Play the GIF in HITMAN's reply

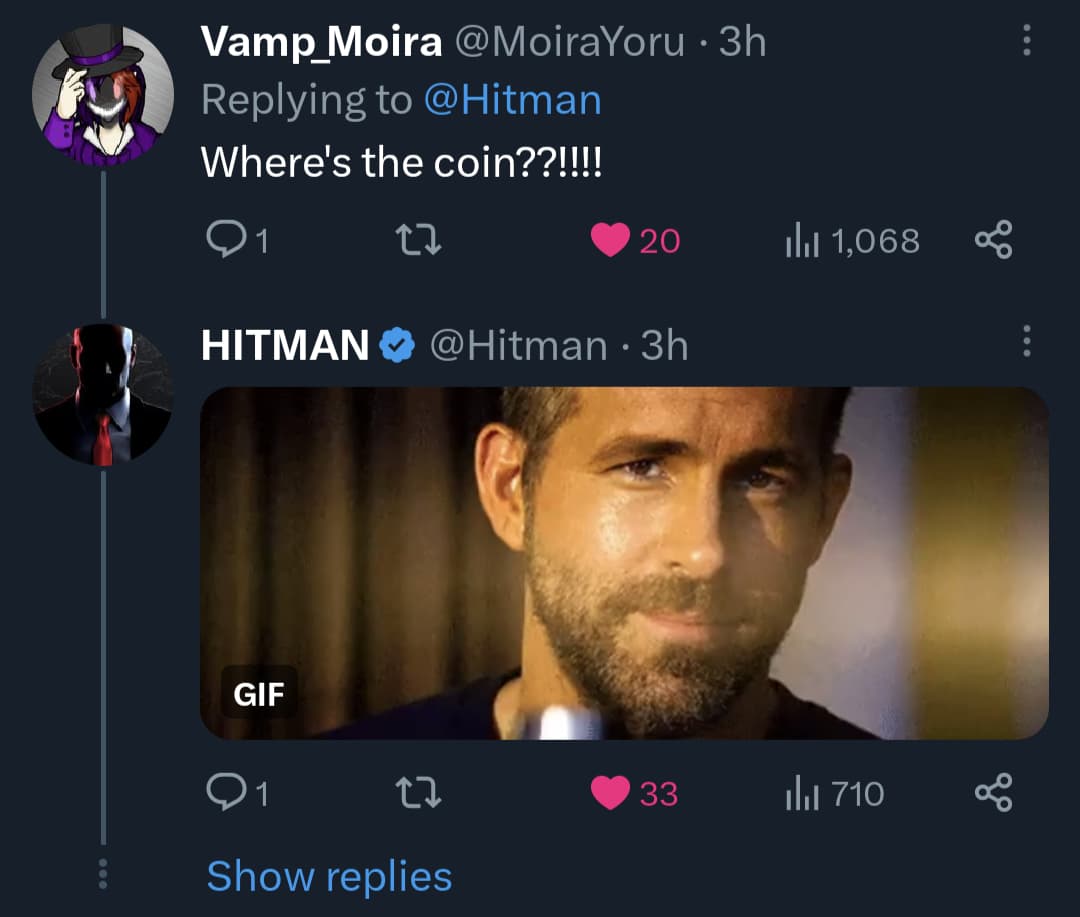624,563
